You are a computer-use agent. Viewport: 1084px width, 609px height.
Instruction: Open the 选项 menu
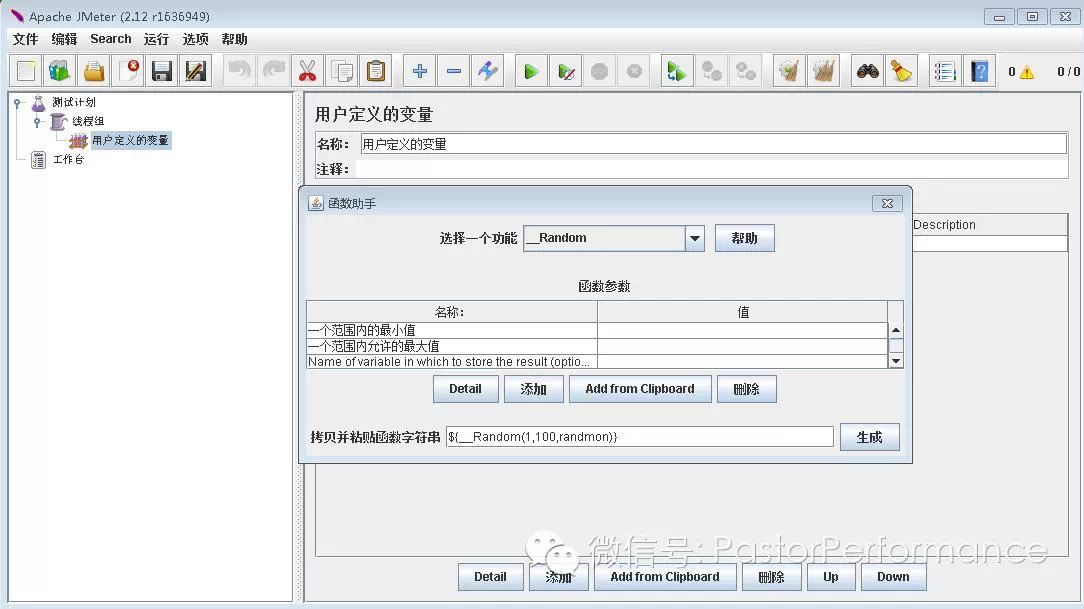pyautogui.click(x=196, y=39)
